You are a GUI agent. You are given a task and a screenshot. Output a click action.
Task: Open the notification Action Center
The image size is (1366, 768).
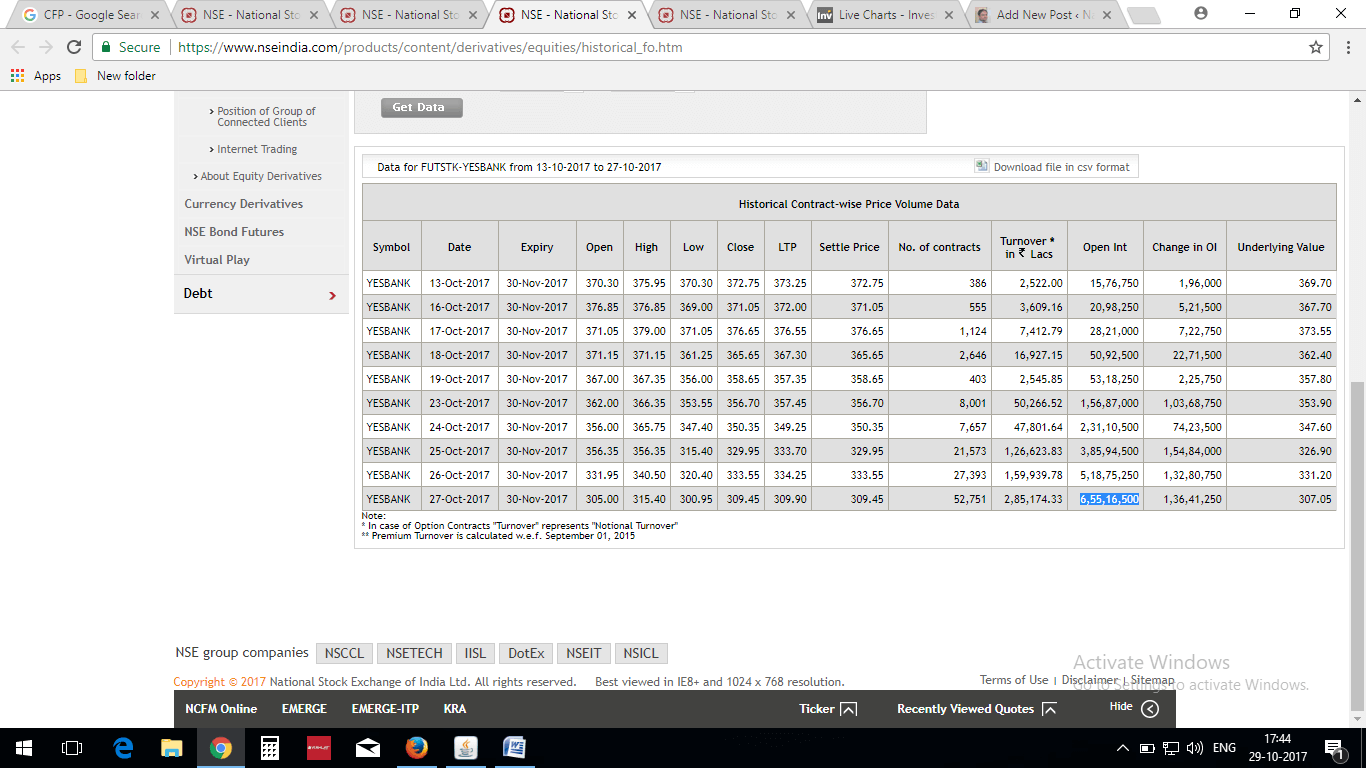coord(1333,748)
